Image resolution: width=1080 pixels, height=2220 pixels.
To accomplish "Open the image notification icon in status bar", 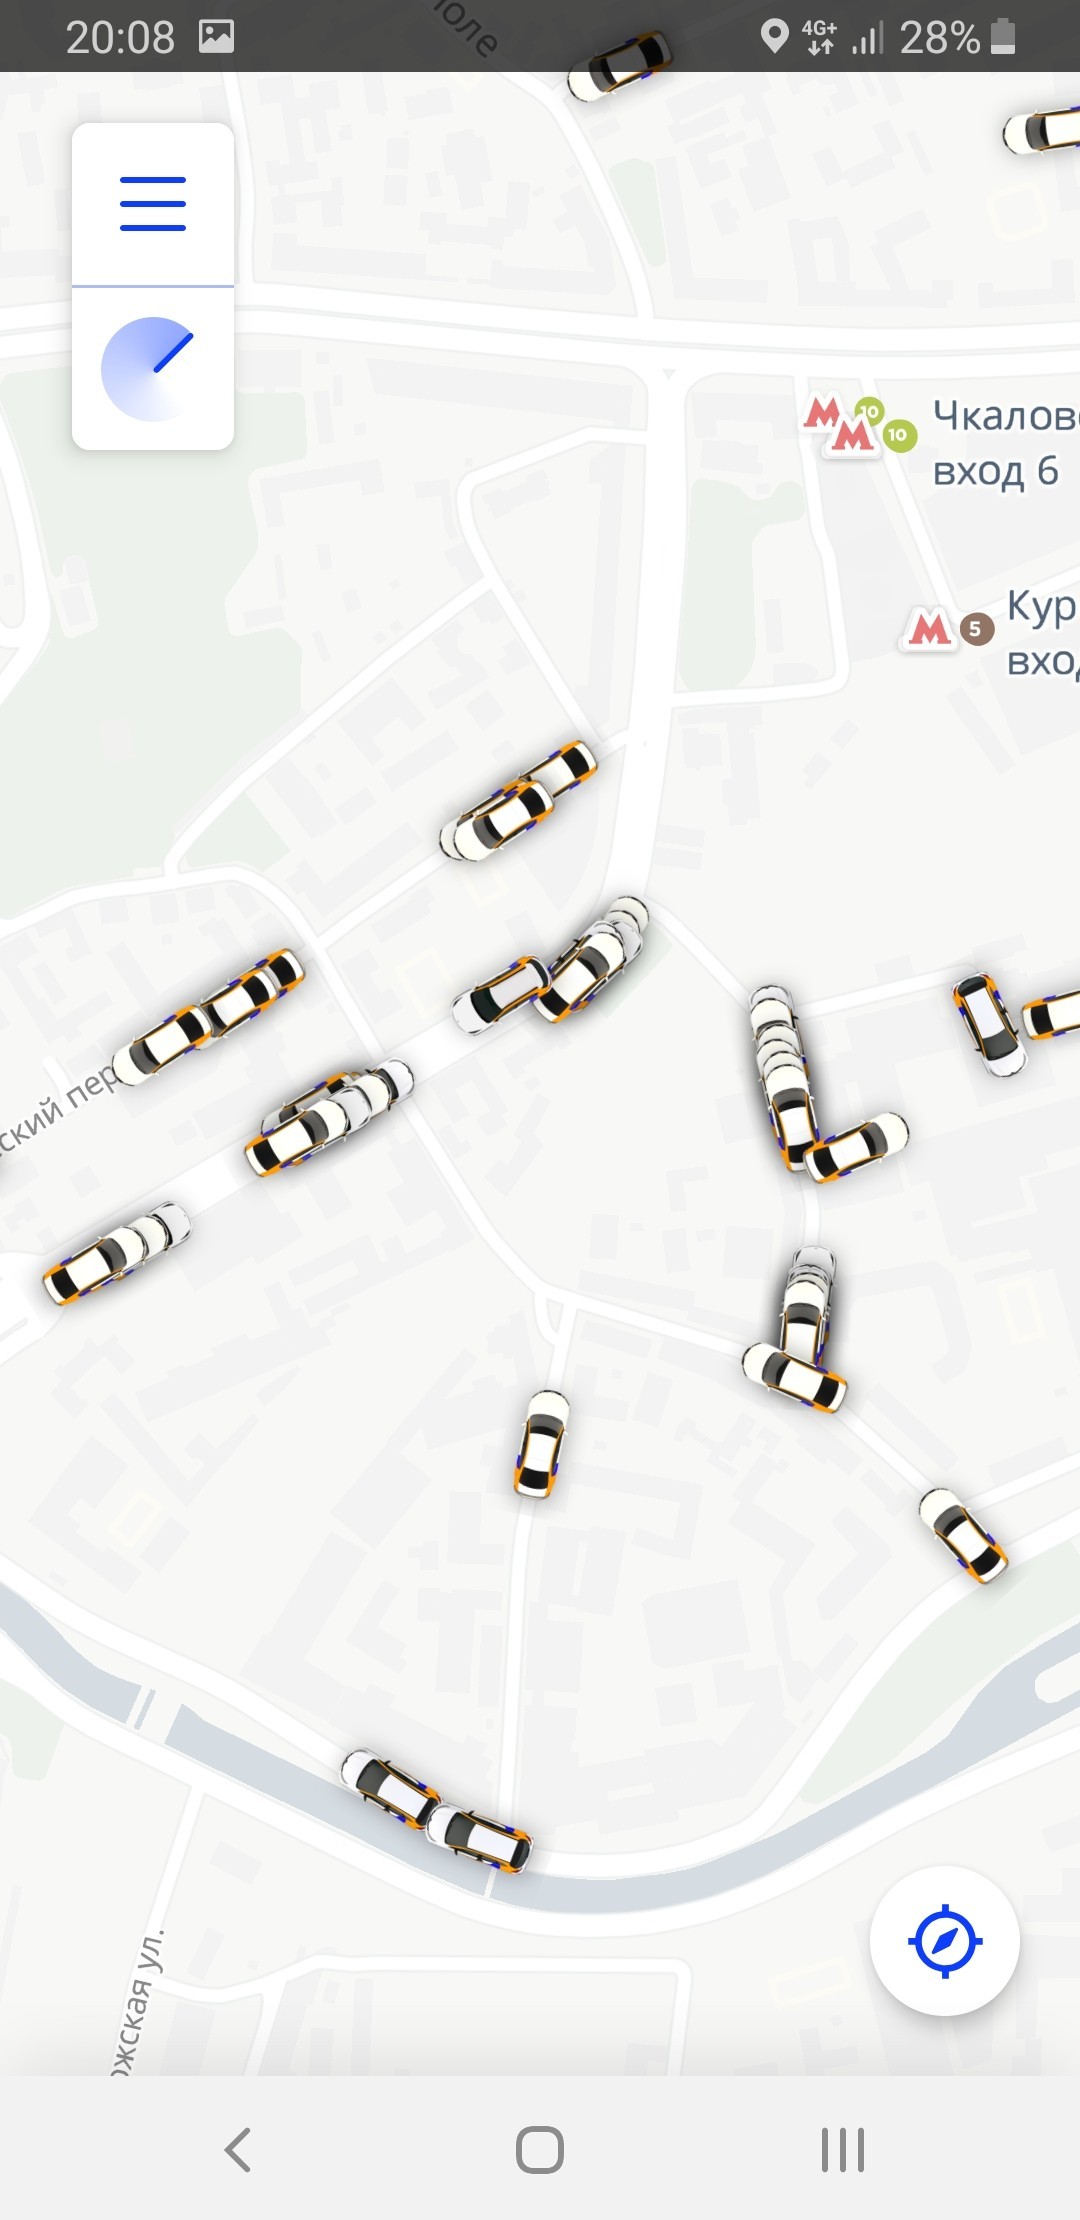I will (x=216, y=37).
